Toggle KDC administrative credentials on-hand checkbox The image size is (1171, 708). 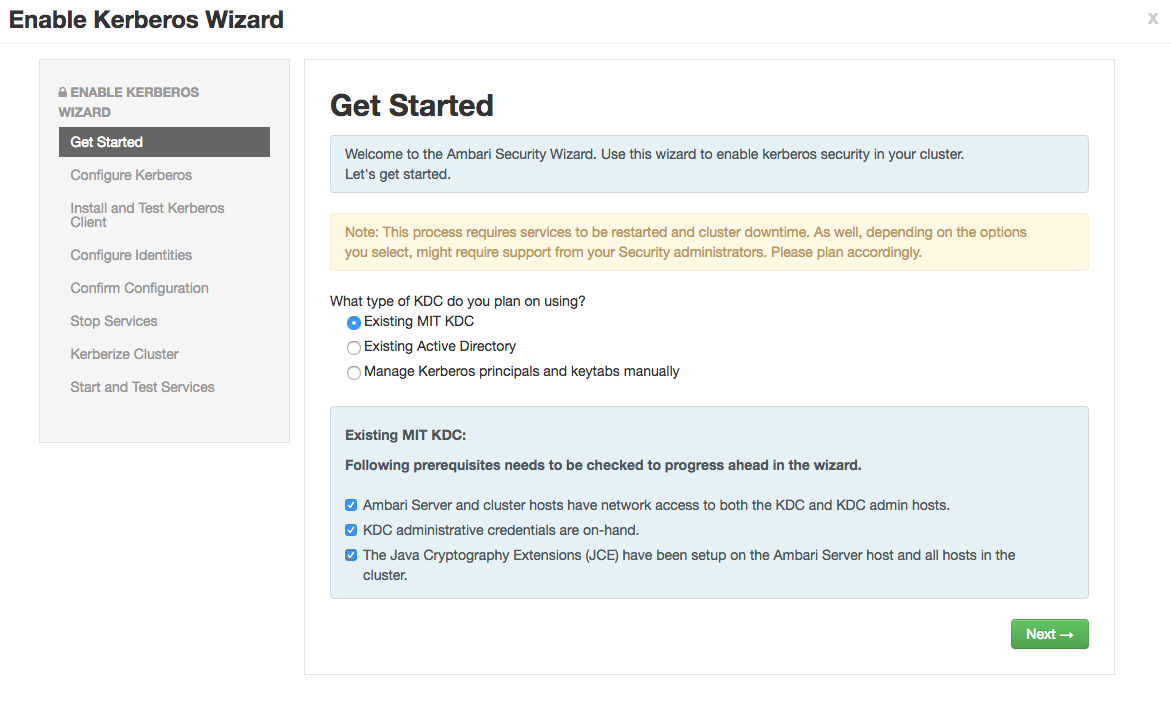(351, 531)
